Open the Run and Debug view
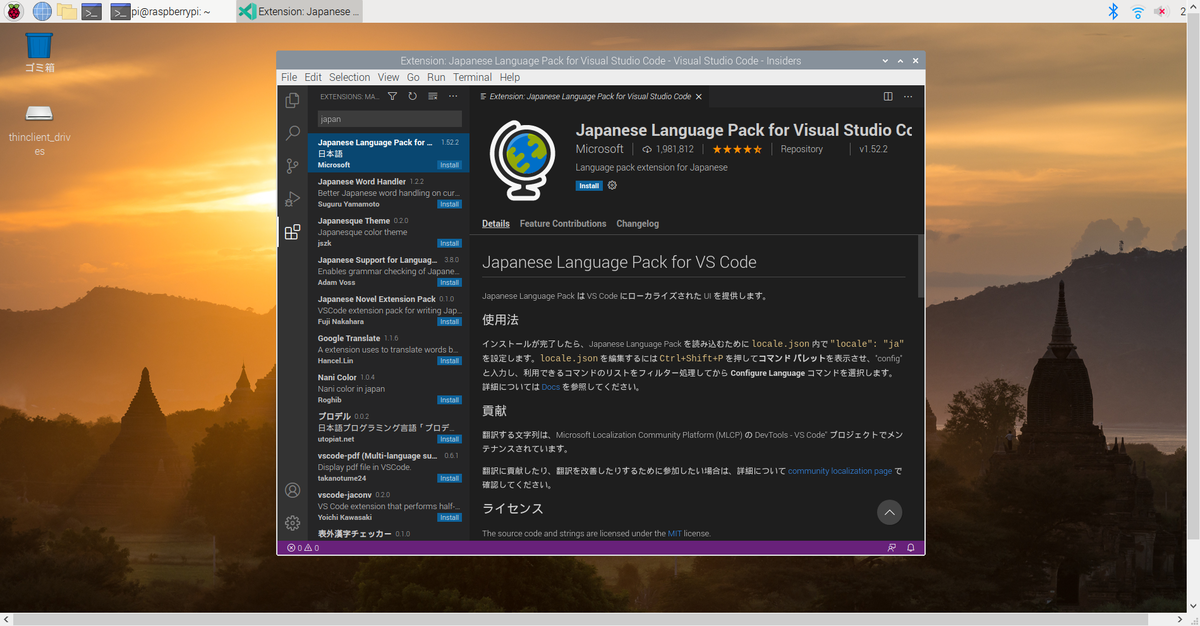This screenshot has height=626, width=1200. point(292,199)
